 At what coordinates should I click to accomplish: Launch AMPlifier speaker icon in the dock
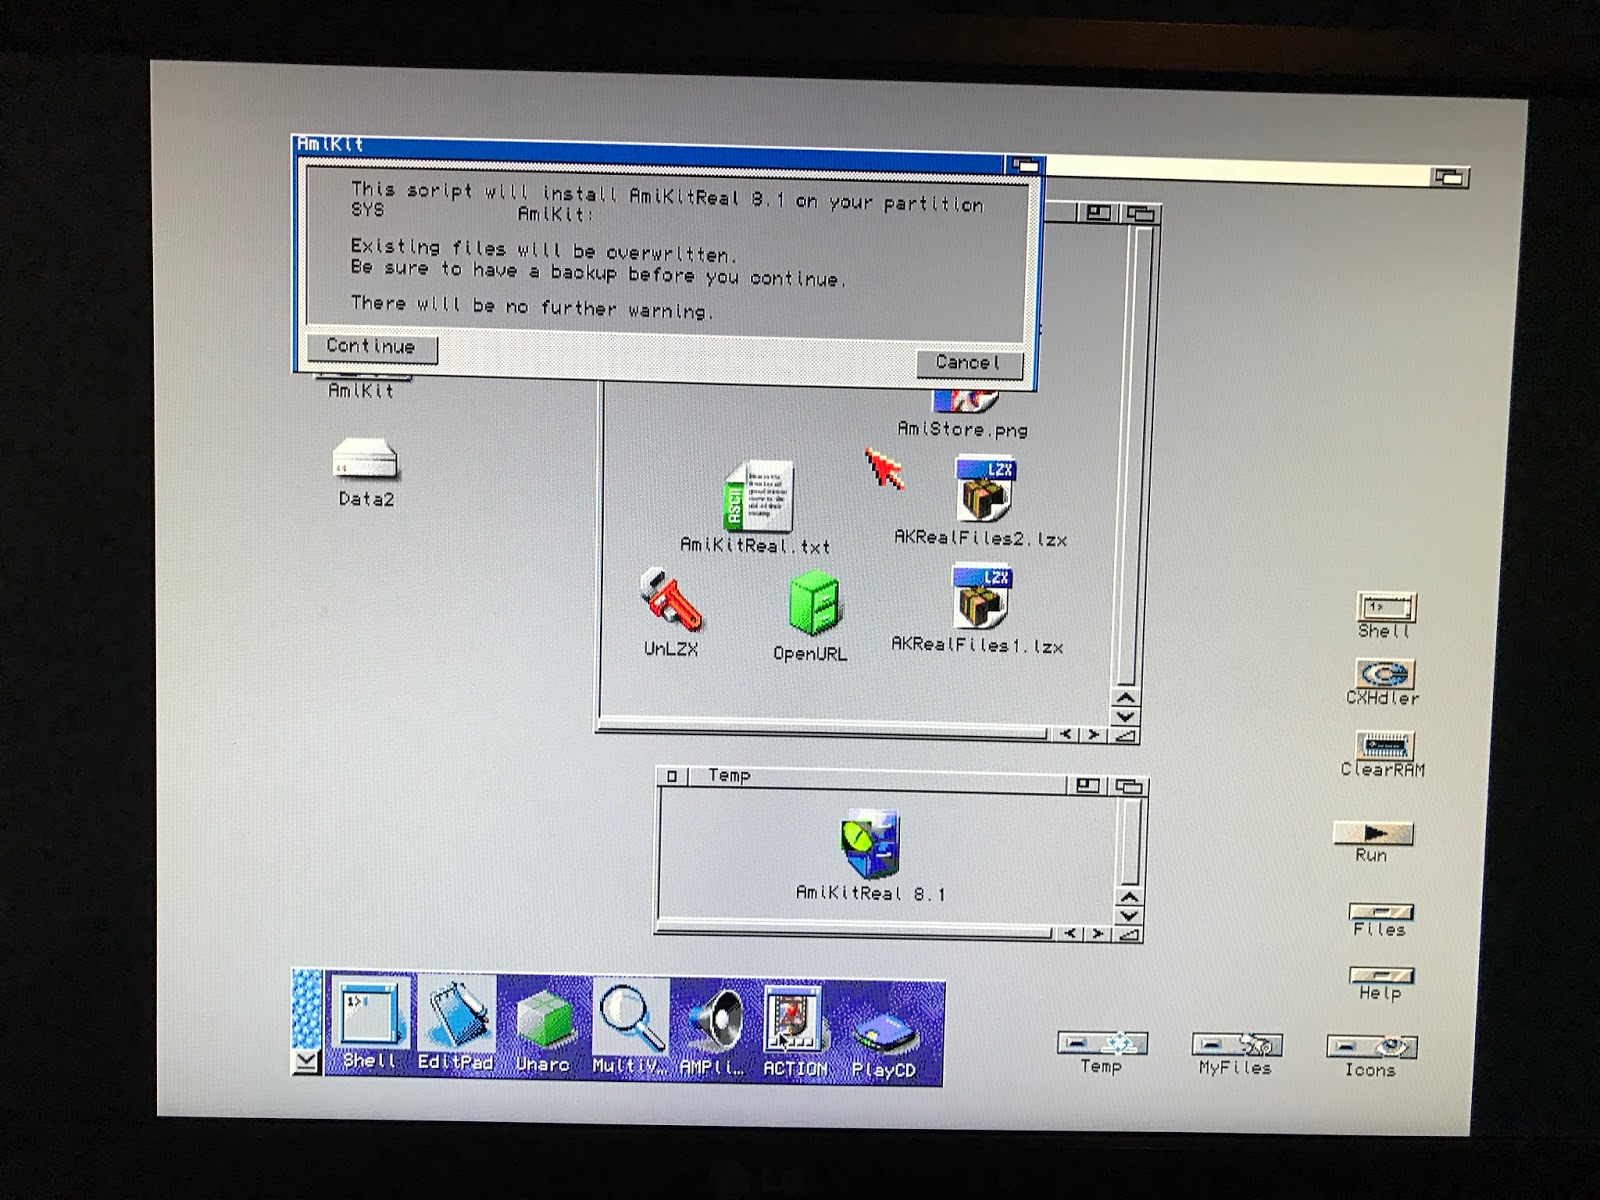713,1030
